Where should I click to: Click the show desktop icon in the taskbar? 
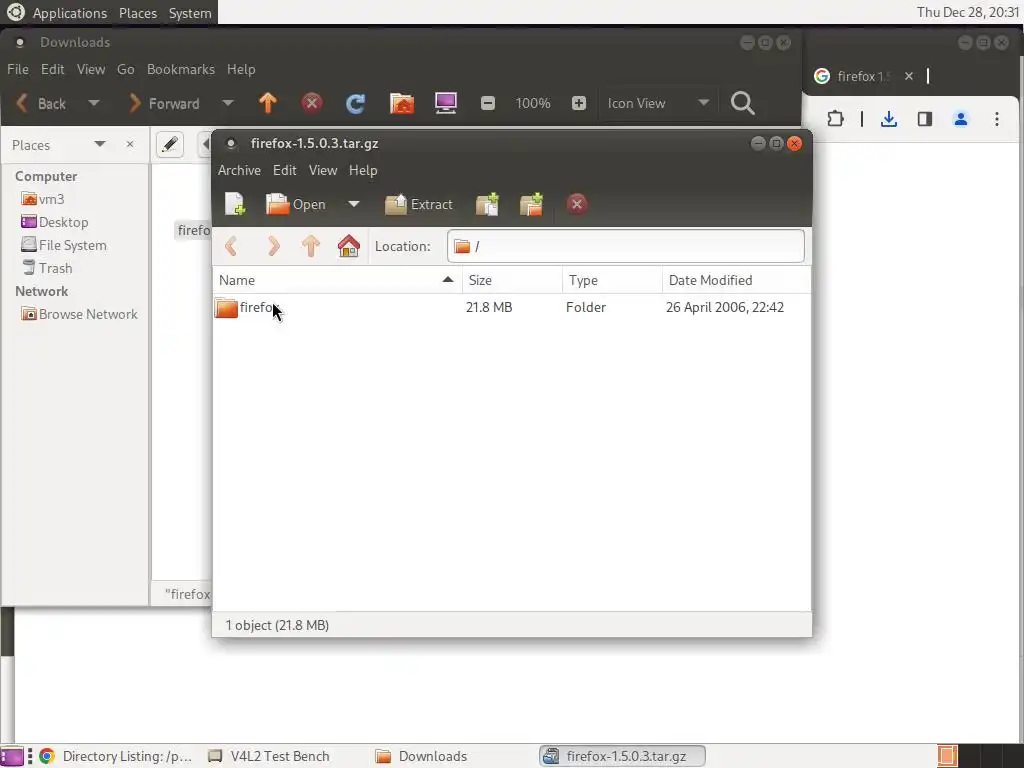[x=12, y=756]
